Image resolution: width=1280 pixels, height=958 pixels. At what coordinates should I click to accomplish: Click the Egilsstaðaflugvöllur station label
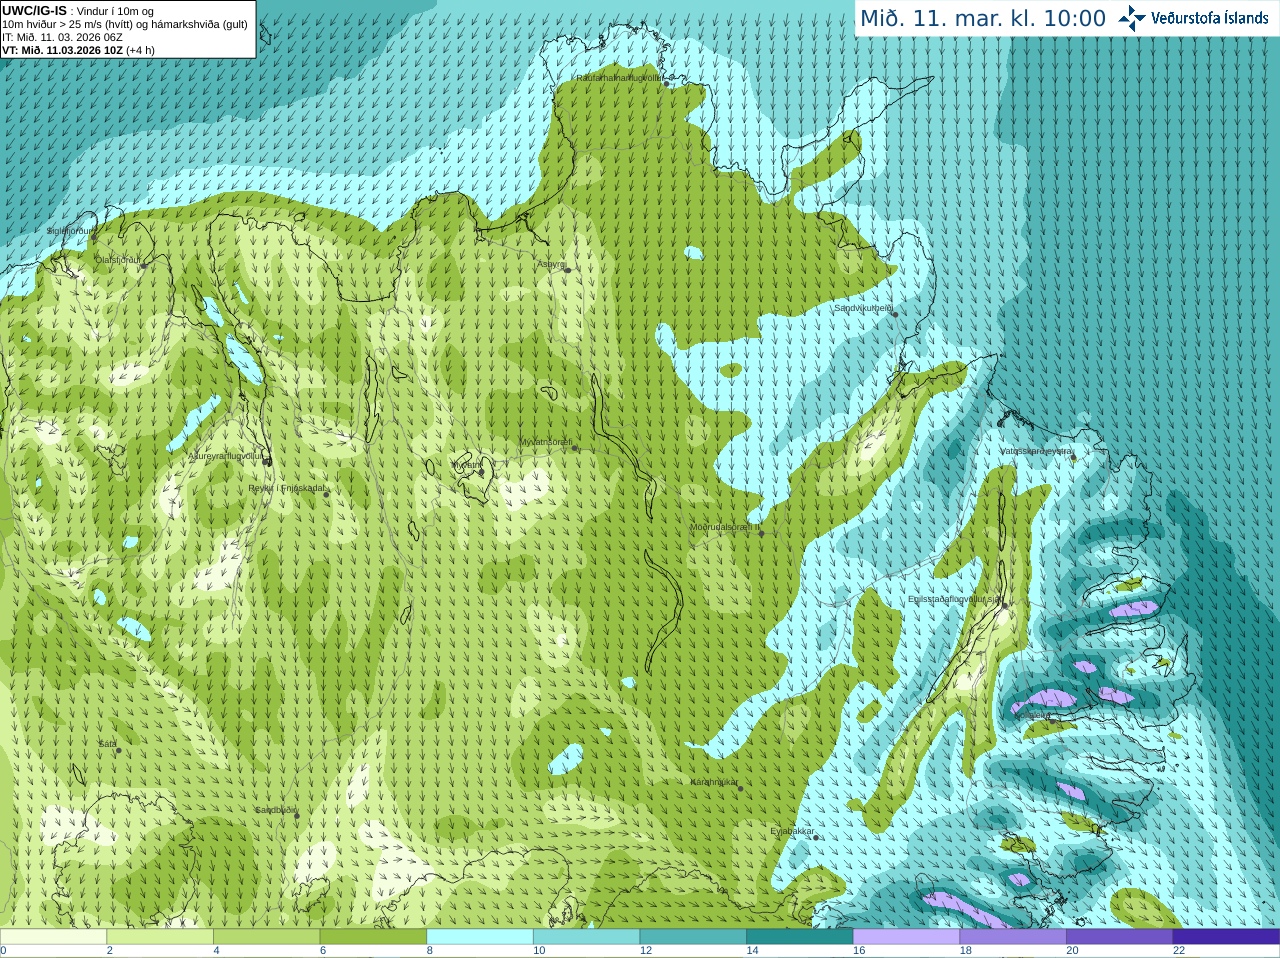point(954,599)
